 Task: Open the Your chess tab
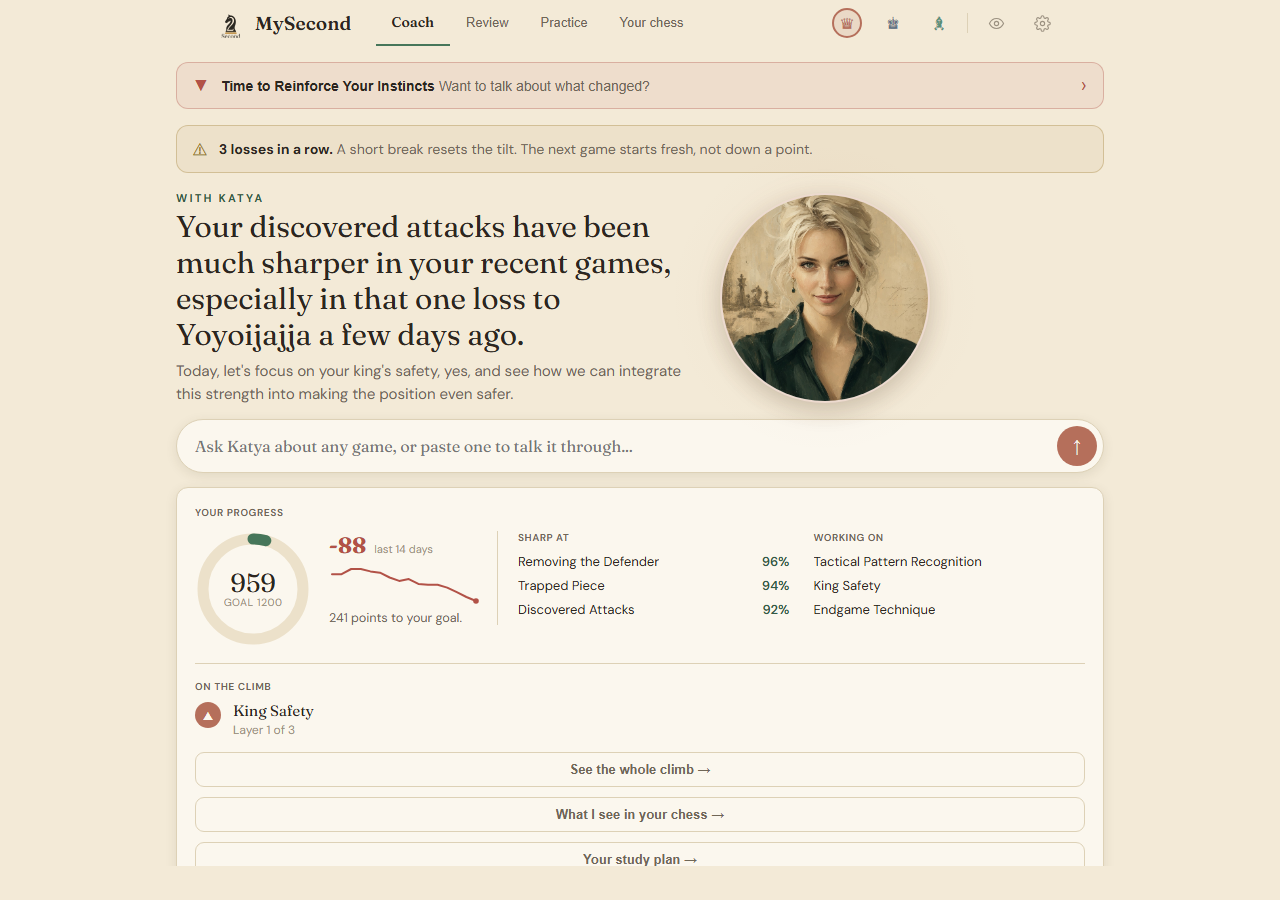[651, 23]
